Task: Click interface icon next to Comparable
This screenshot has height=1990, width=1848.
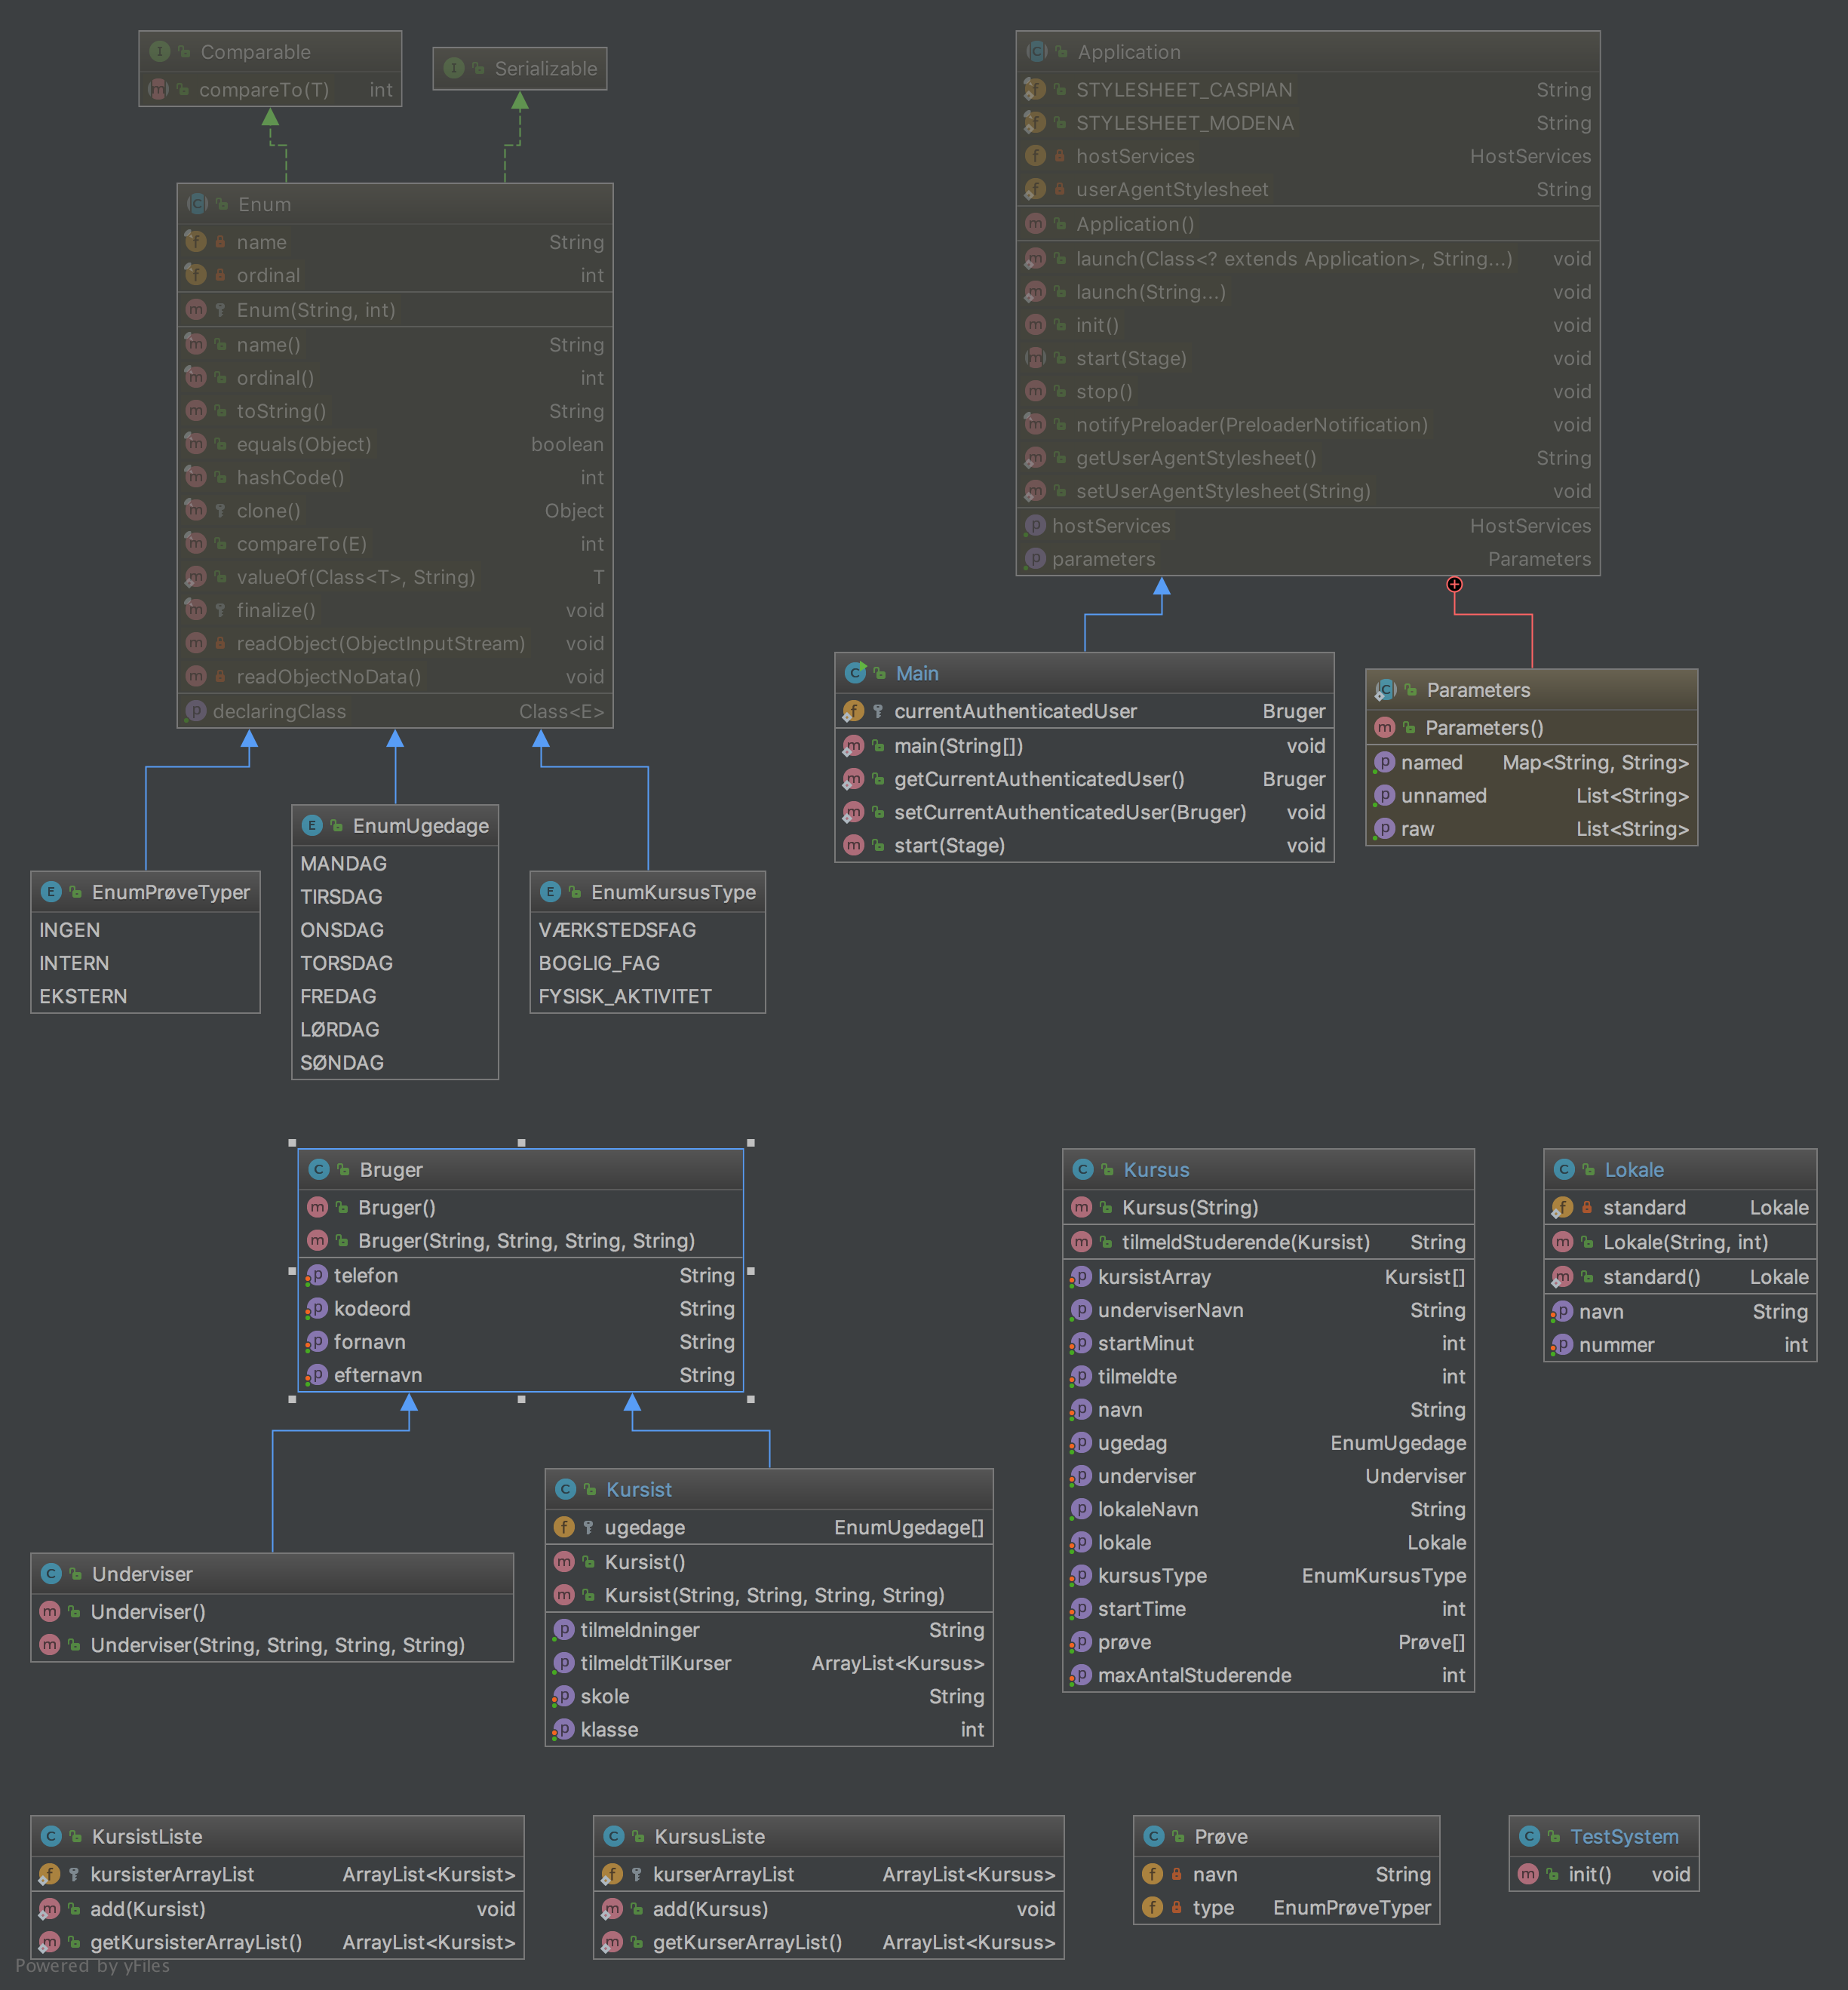Action: [x=160, y=51]
